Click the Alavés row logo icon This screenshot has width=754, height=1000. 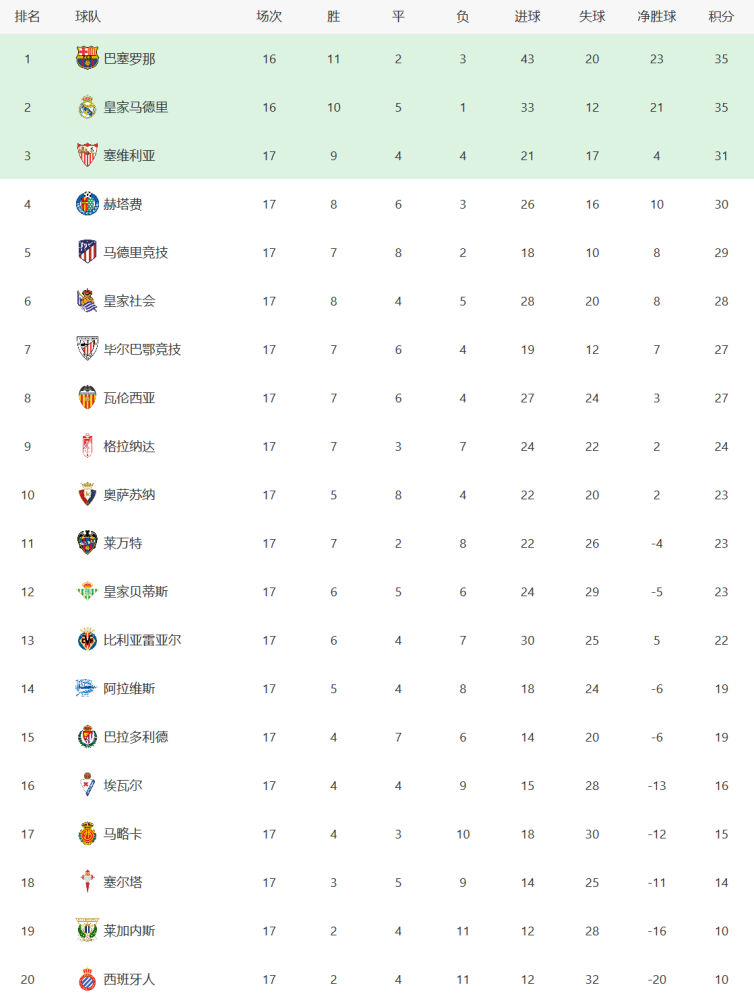(x=86, y=688)
